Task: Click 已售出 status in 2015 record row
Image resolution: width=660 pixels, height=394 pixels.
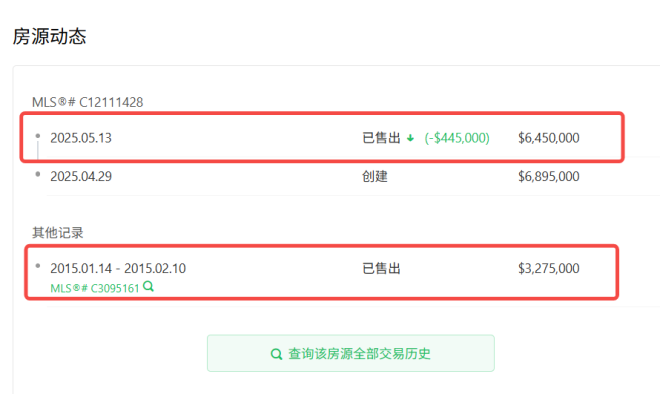Action: pos(381,269)
